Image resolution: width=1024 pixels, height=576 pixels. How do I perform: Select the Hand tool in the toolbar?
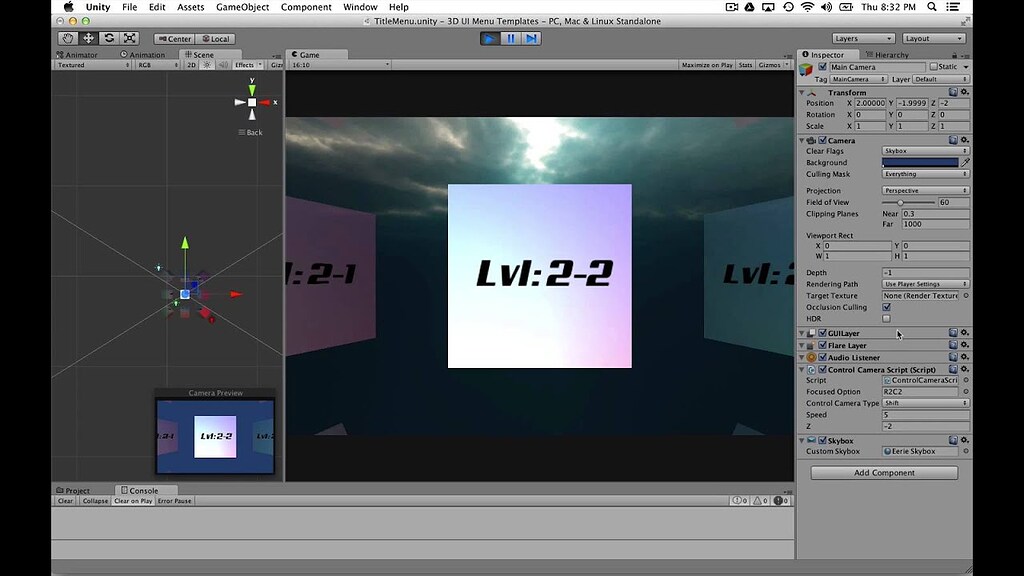[67, 38]
